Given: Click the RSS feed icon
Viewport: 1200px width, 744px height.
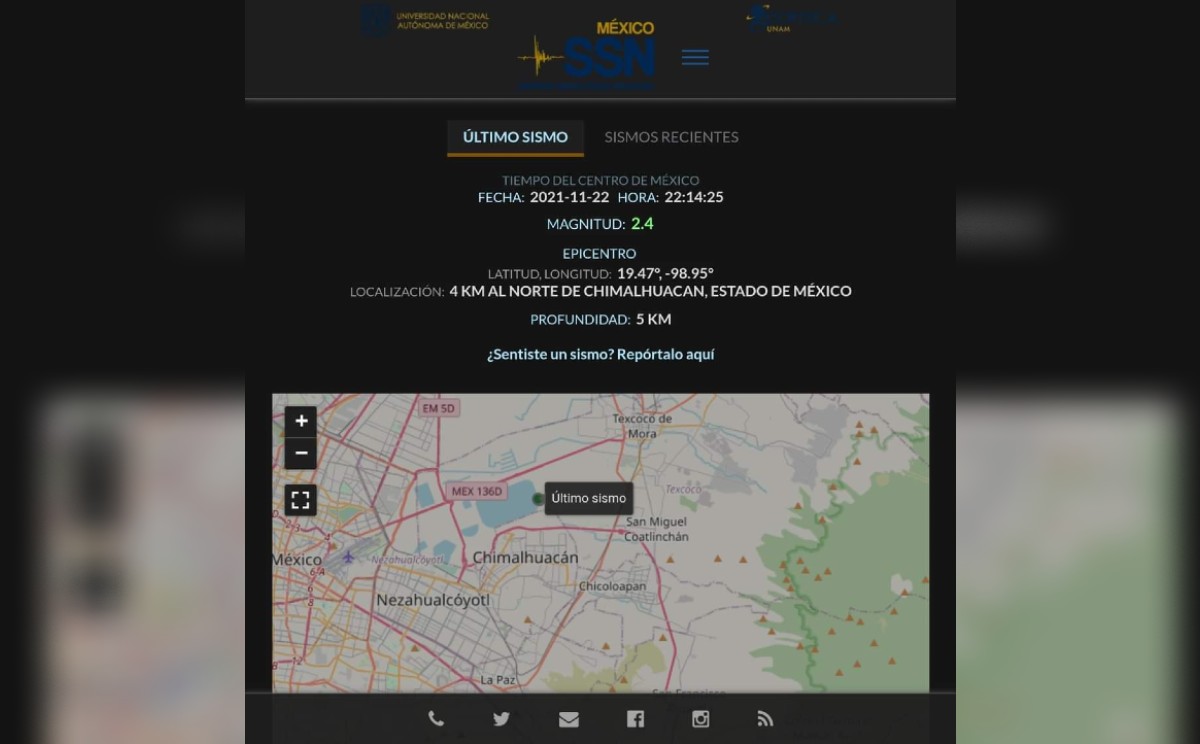Looking at the screenshot, I should point(765,718).
